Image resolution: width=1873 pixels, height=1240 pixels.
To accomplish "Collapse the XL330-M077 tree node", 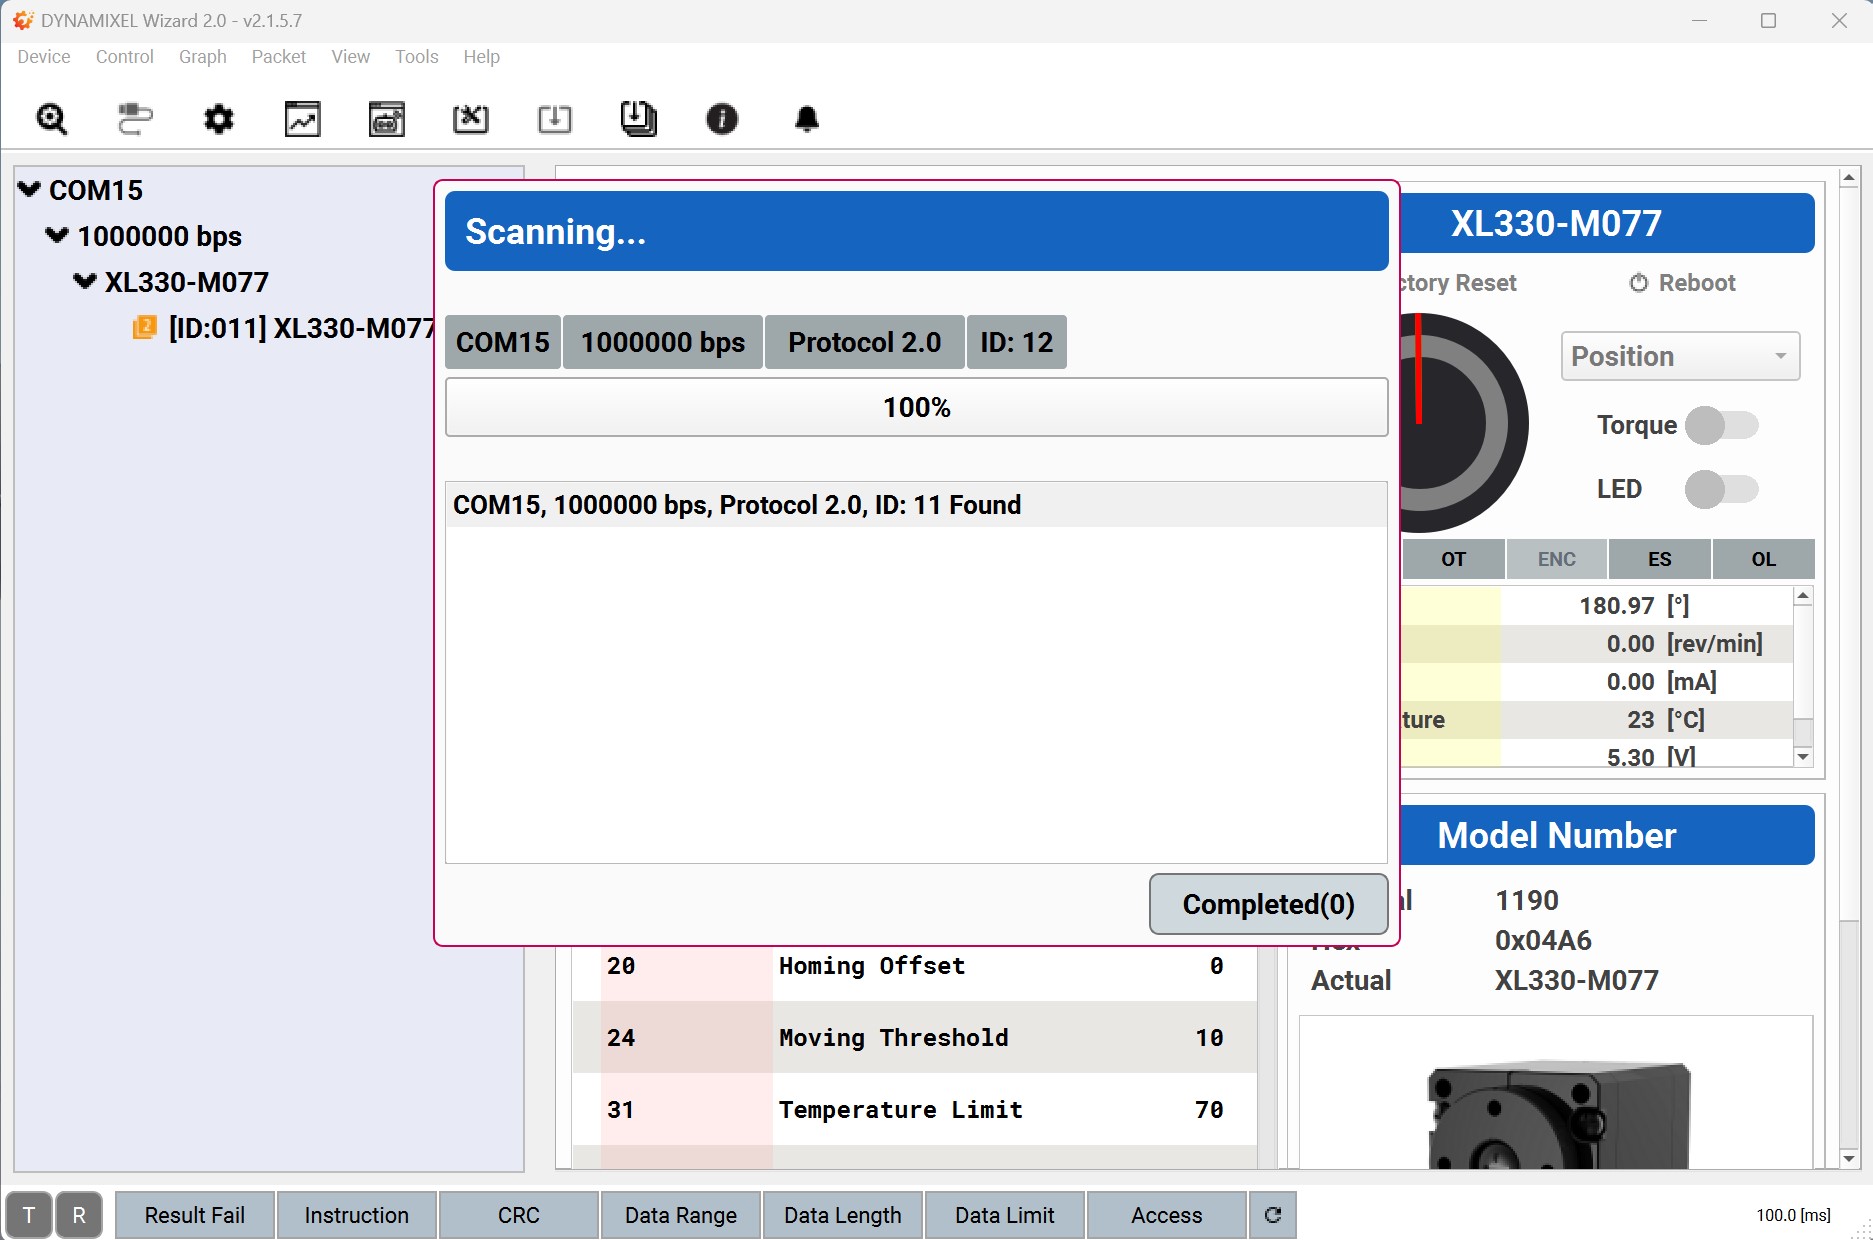I will [85, 281].
